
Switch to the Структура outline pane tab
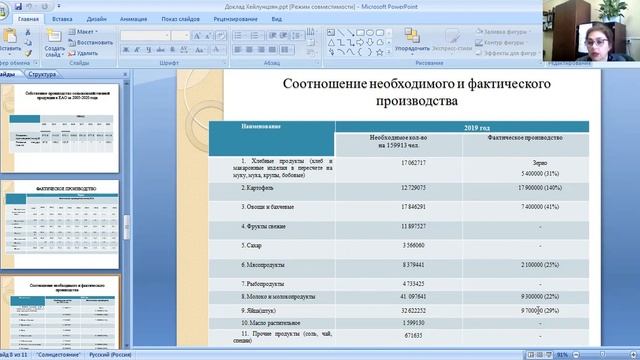click(x=42, y=75)
